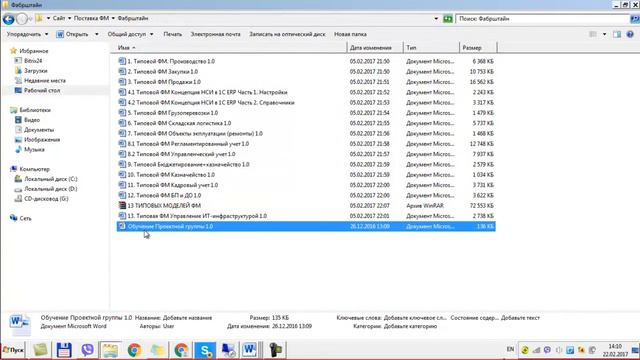Click the Сайт breadcrumb segment
The image size is (640, 360).
59,18
